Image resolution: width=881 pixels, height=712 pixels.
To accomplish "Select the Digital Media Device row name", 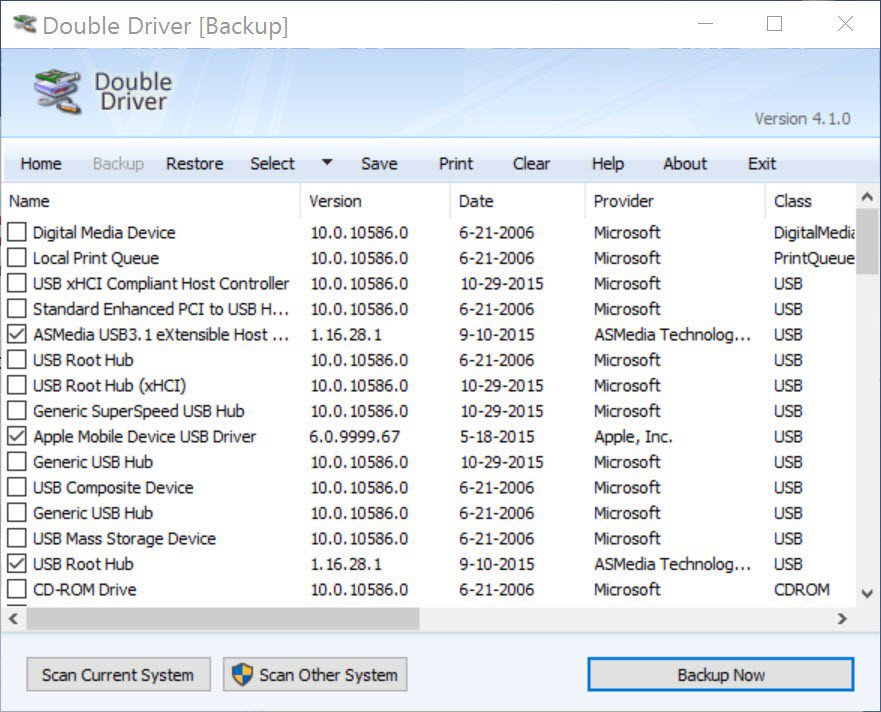I will point(104,232).
